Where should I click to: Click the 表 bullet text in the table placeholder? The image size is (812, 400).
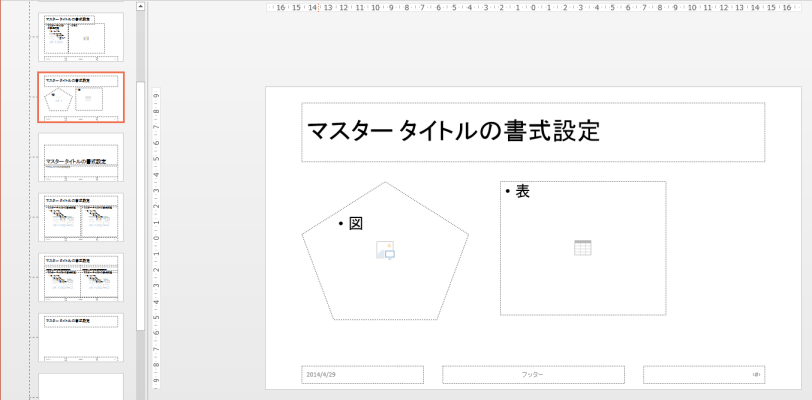(523, 192)
